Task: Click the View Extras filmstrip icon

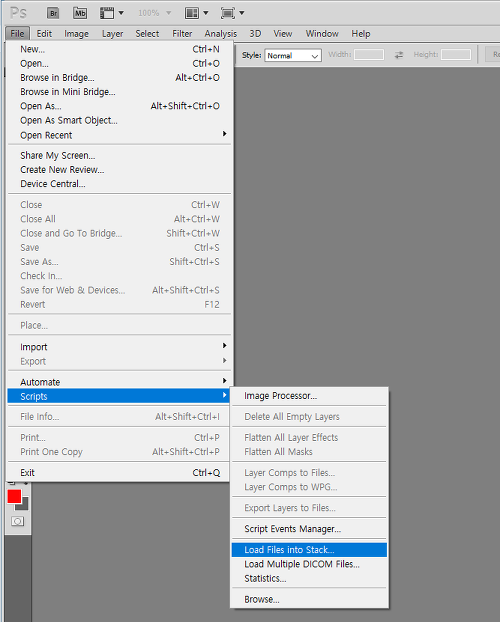Action: pos(107,13)
